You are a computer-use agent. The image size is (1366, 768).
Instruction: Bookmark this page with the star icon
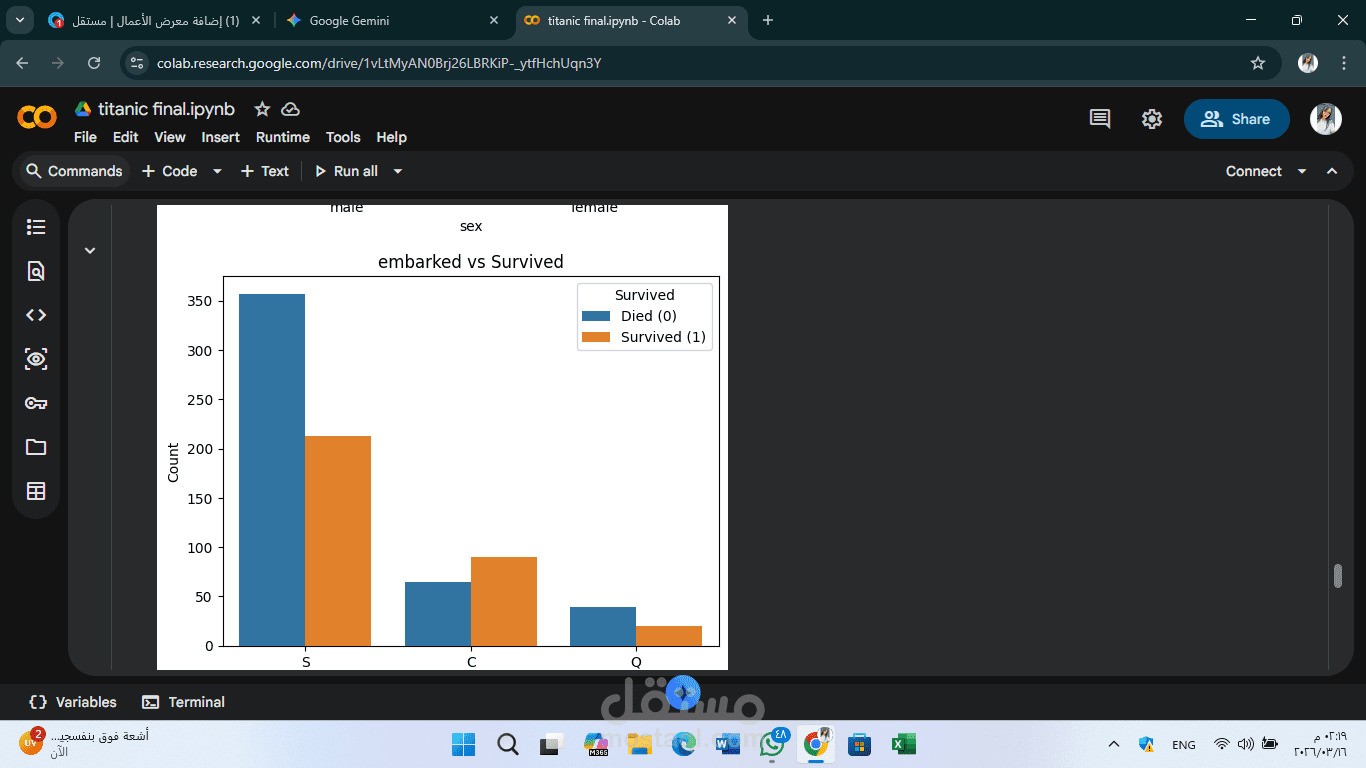click(1258, 63)
